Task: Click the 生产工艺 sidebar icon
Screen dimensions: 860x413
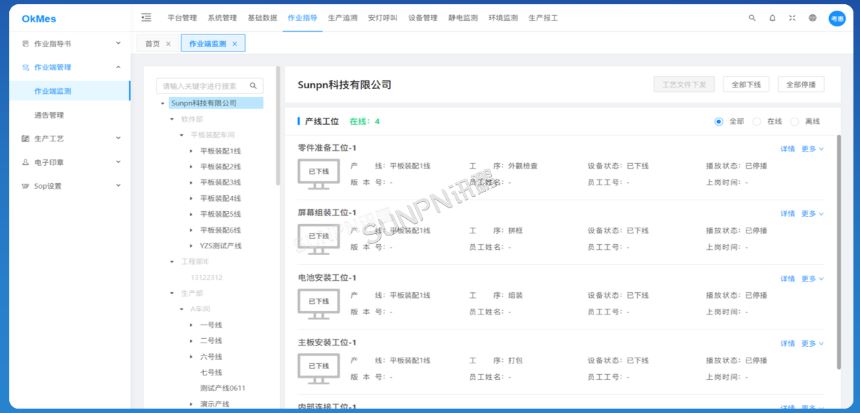Action: tap(25, 139)
